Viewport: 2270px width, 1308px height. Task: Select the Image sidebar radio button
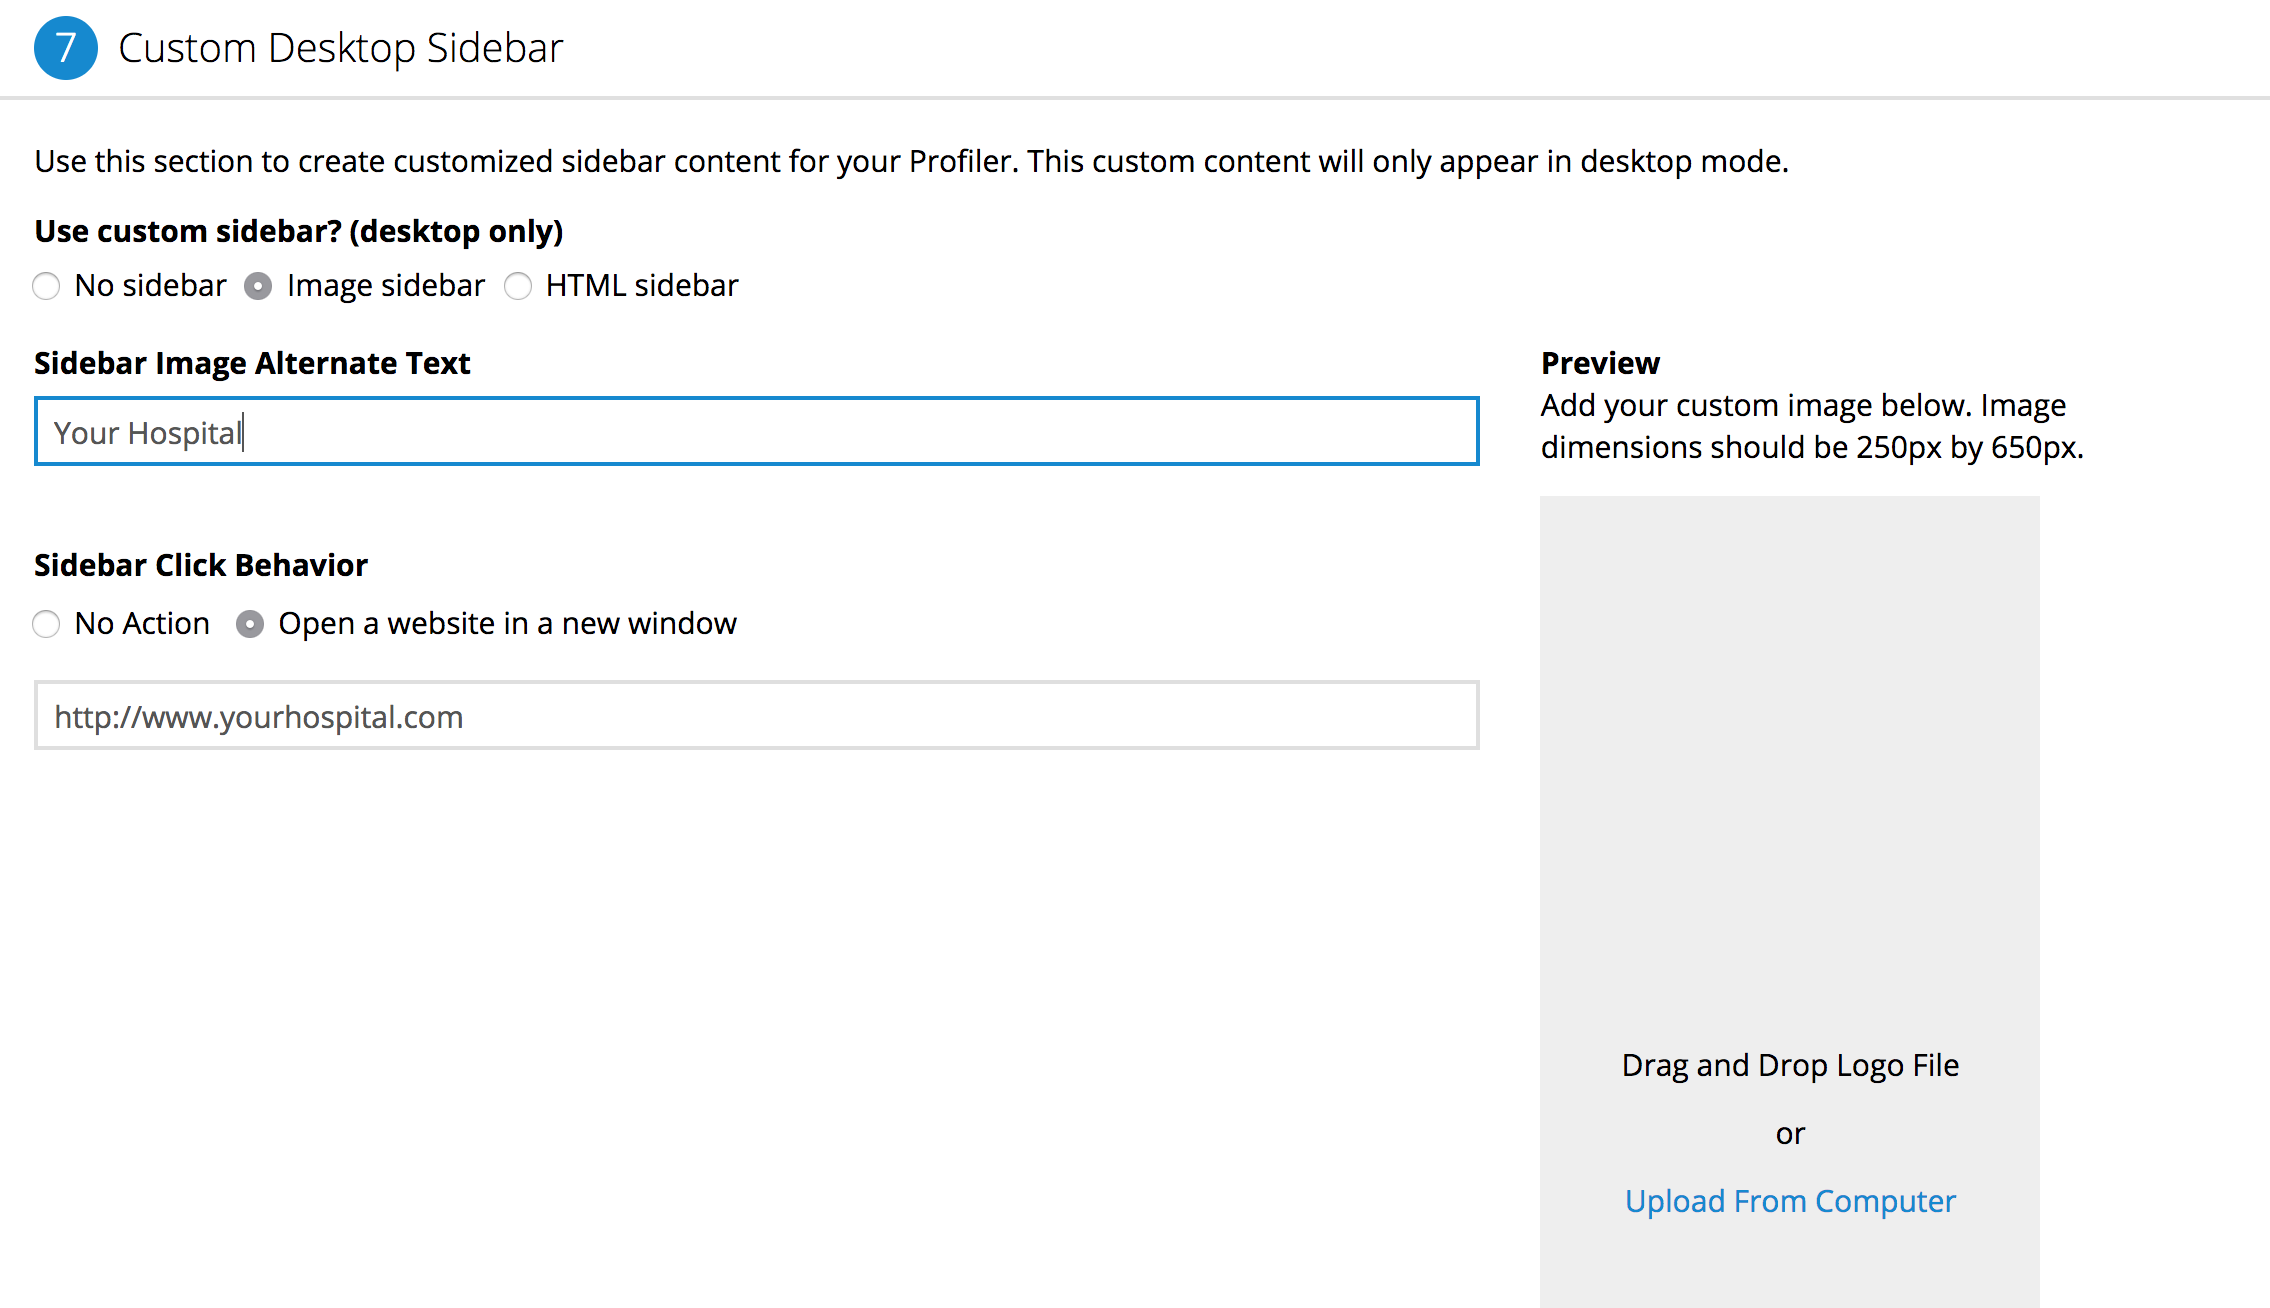click(258, 286)
